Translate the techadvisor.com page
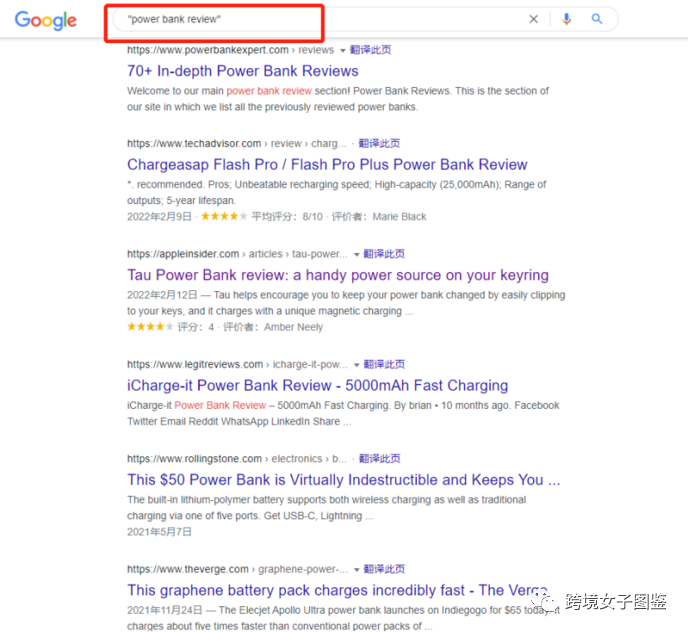This screenshot has height=632, width=688. click(x=379, y=144)
